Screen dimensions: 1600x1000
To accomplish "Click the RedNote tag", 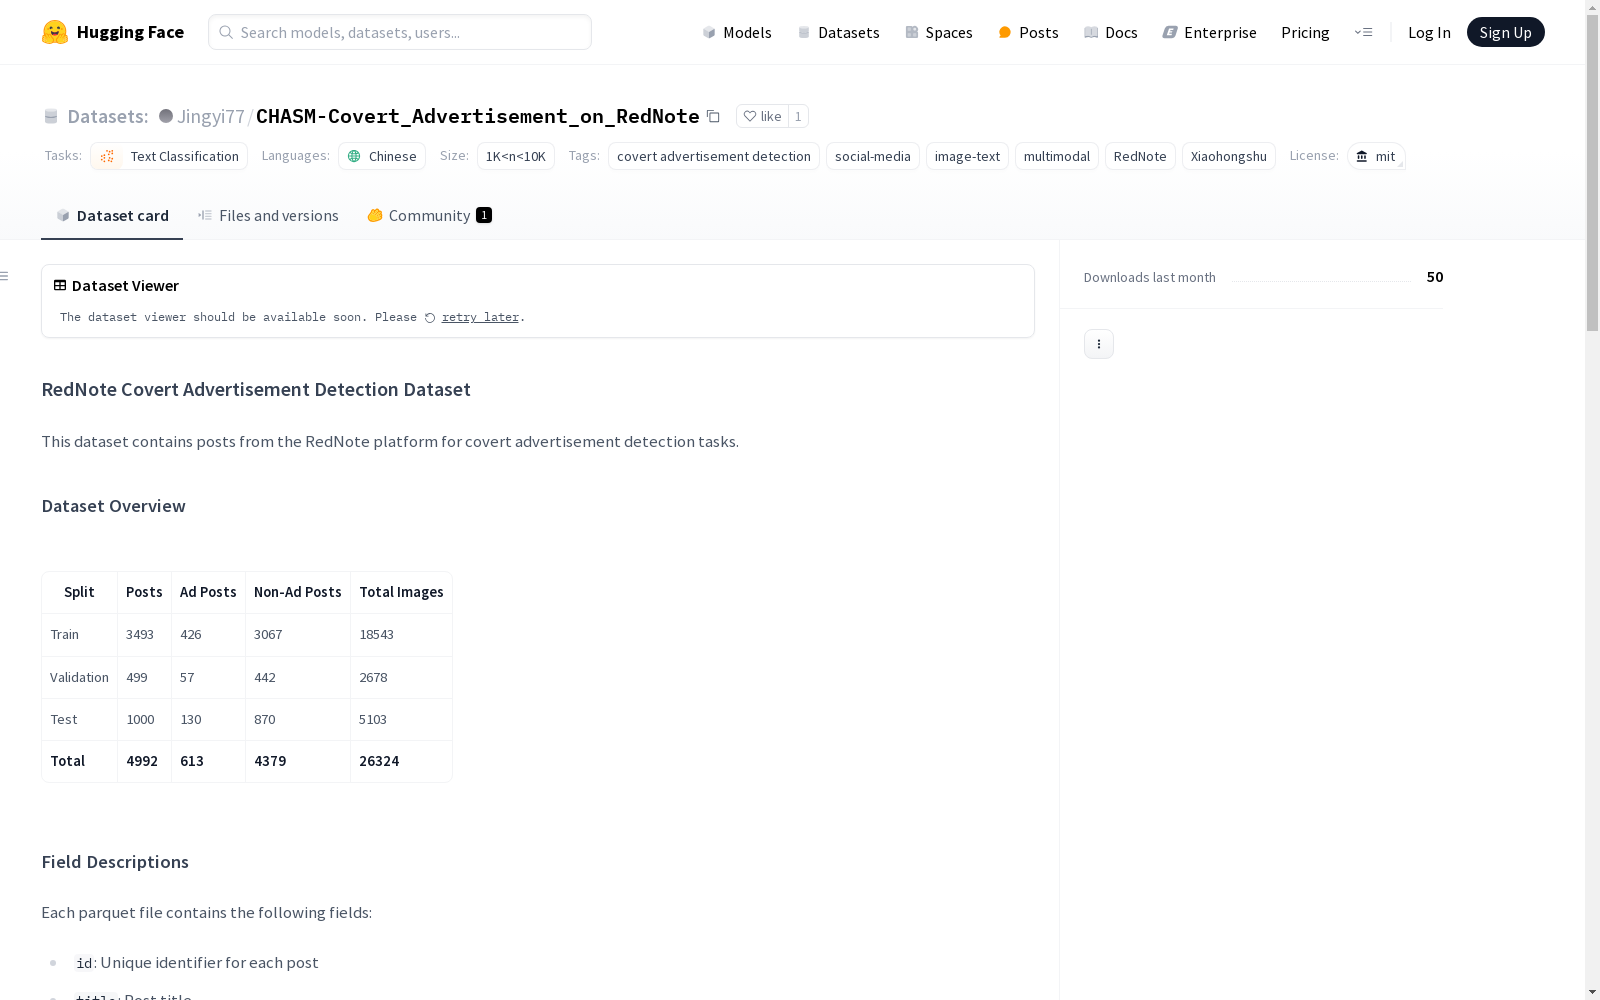I will click(x=1140, y=156).
